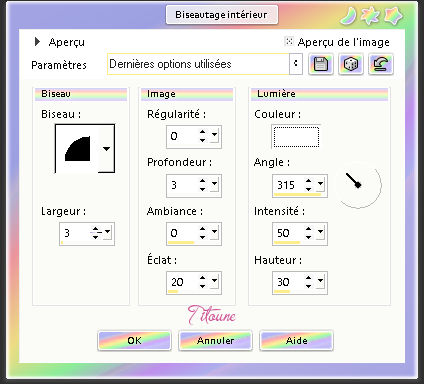Decrease the Éclat value
Viewport: 424px width, 384px height.
pos(203,286)
